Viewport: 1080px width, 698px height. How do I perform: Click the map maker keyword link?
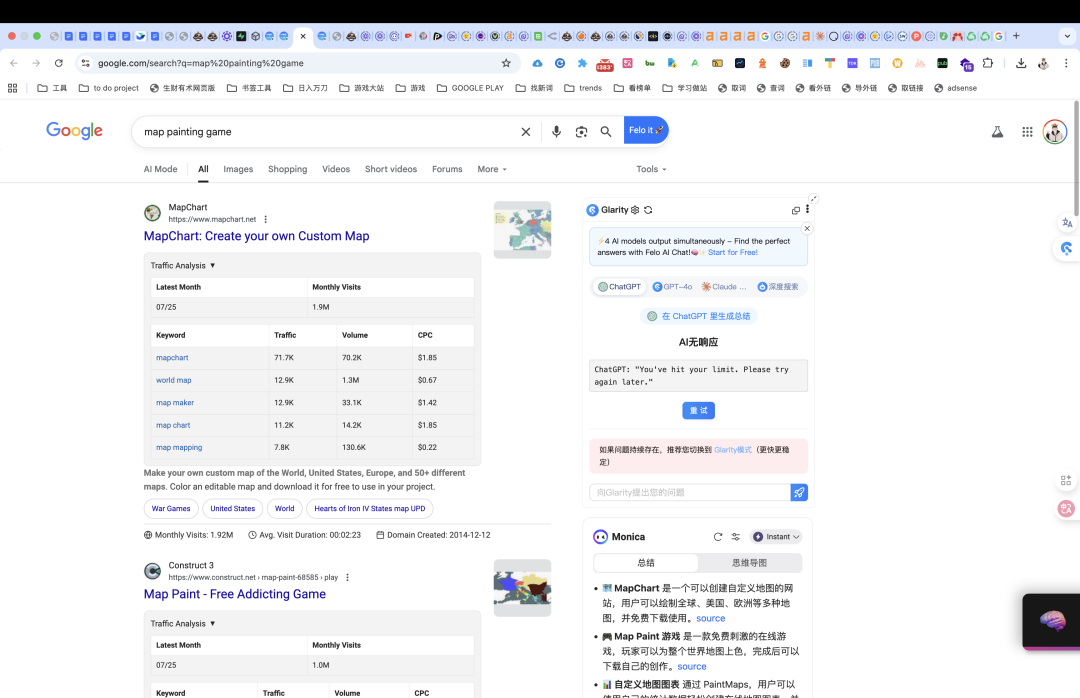[x=175, y=402]
